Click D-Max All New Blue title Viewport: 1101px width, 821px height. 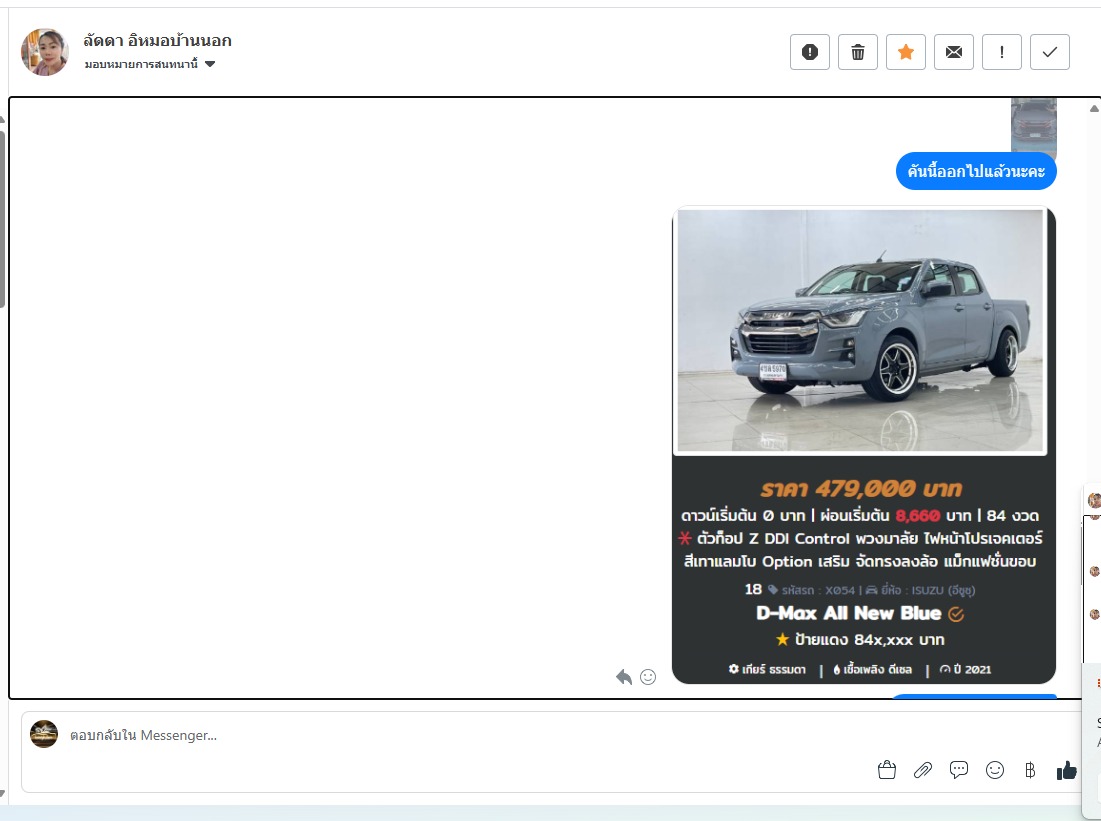(x=848, y=613)
